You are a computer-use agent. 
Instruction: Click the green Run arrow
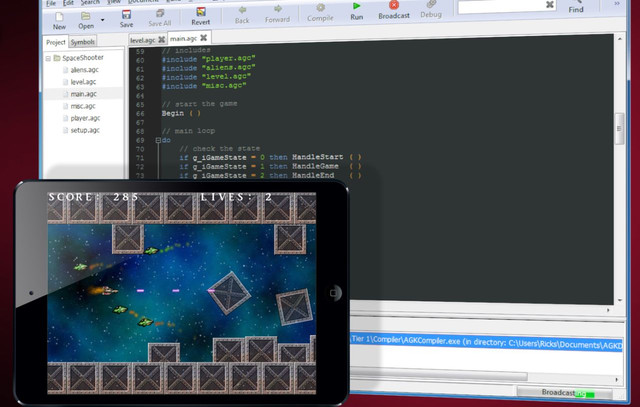coord(356,6)
